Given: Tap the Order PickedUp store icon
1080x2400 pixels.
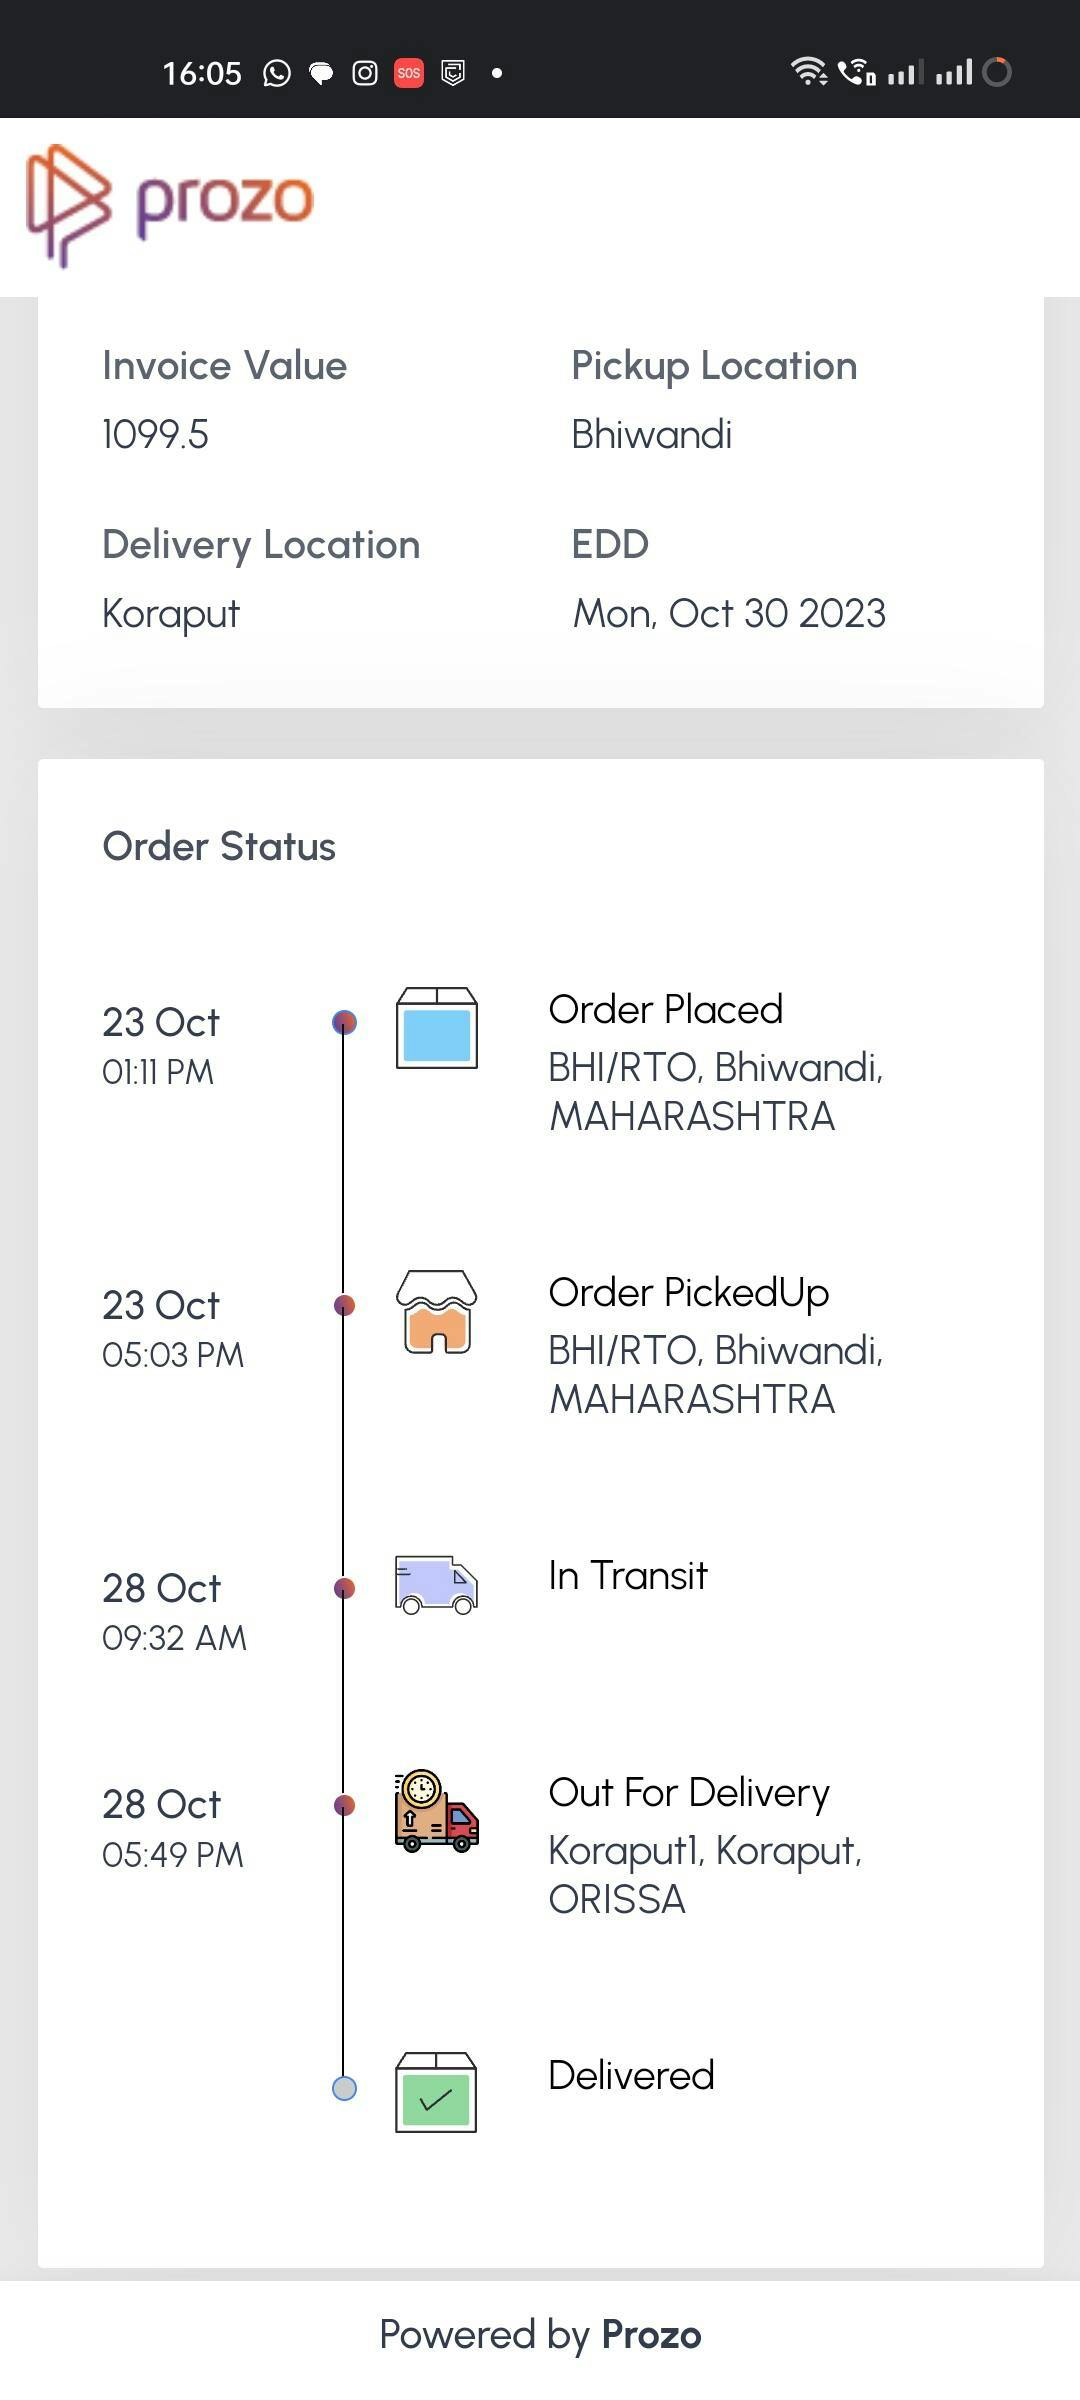Looking at the screenshot, I should point(436,1312).
